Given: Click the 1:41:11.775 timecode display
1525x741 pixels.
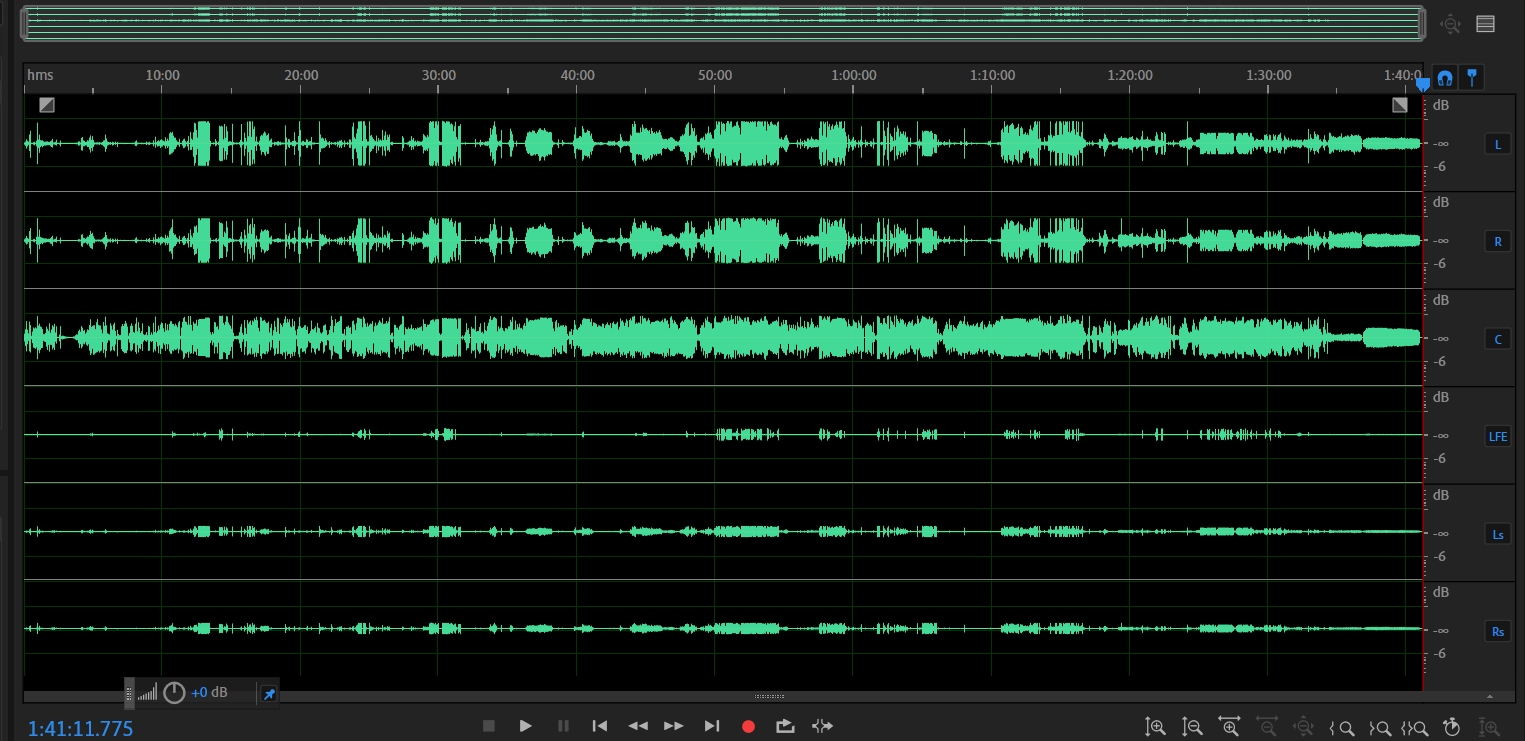Looking at the screenshot, I should click(x=80, y=729).
